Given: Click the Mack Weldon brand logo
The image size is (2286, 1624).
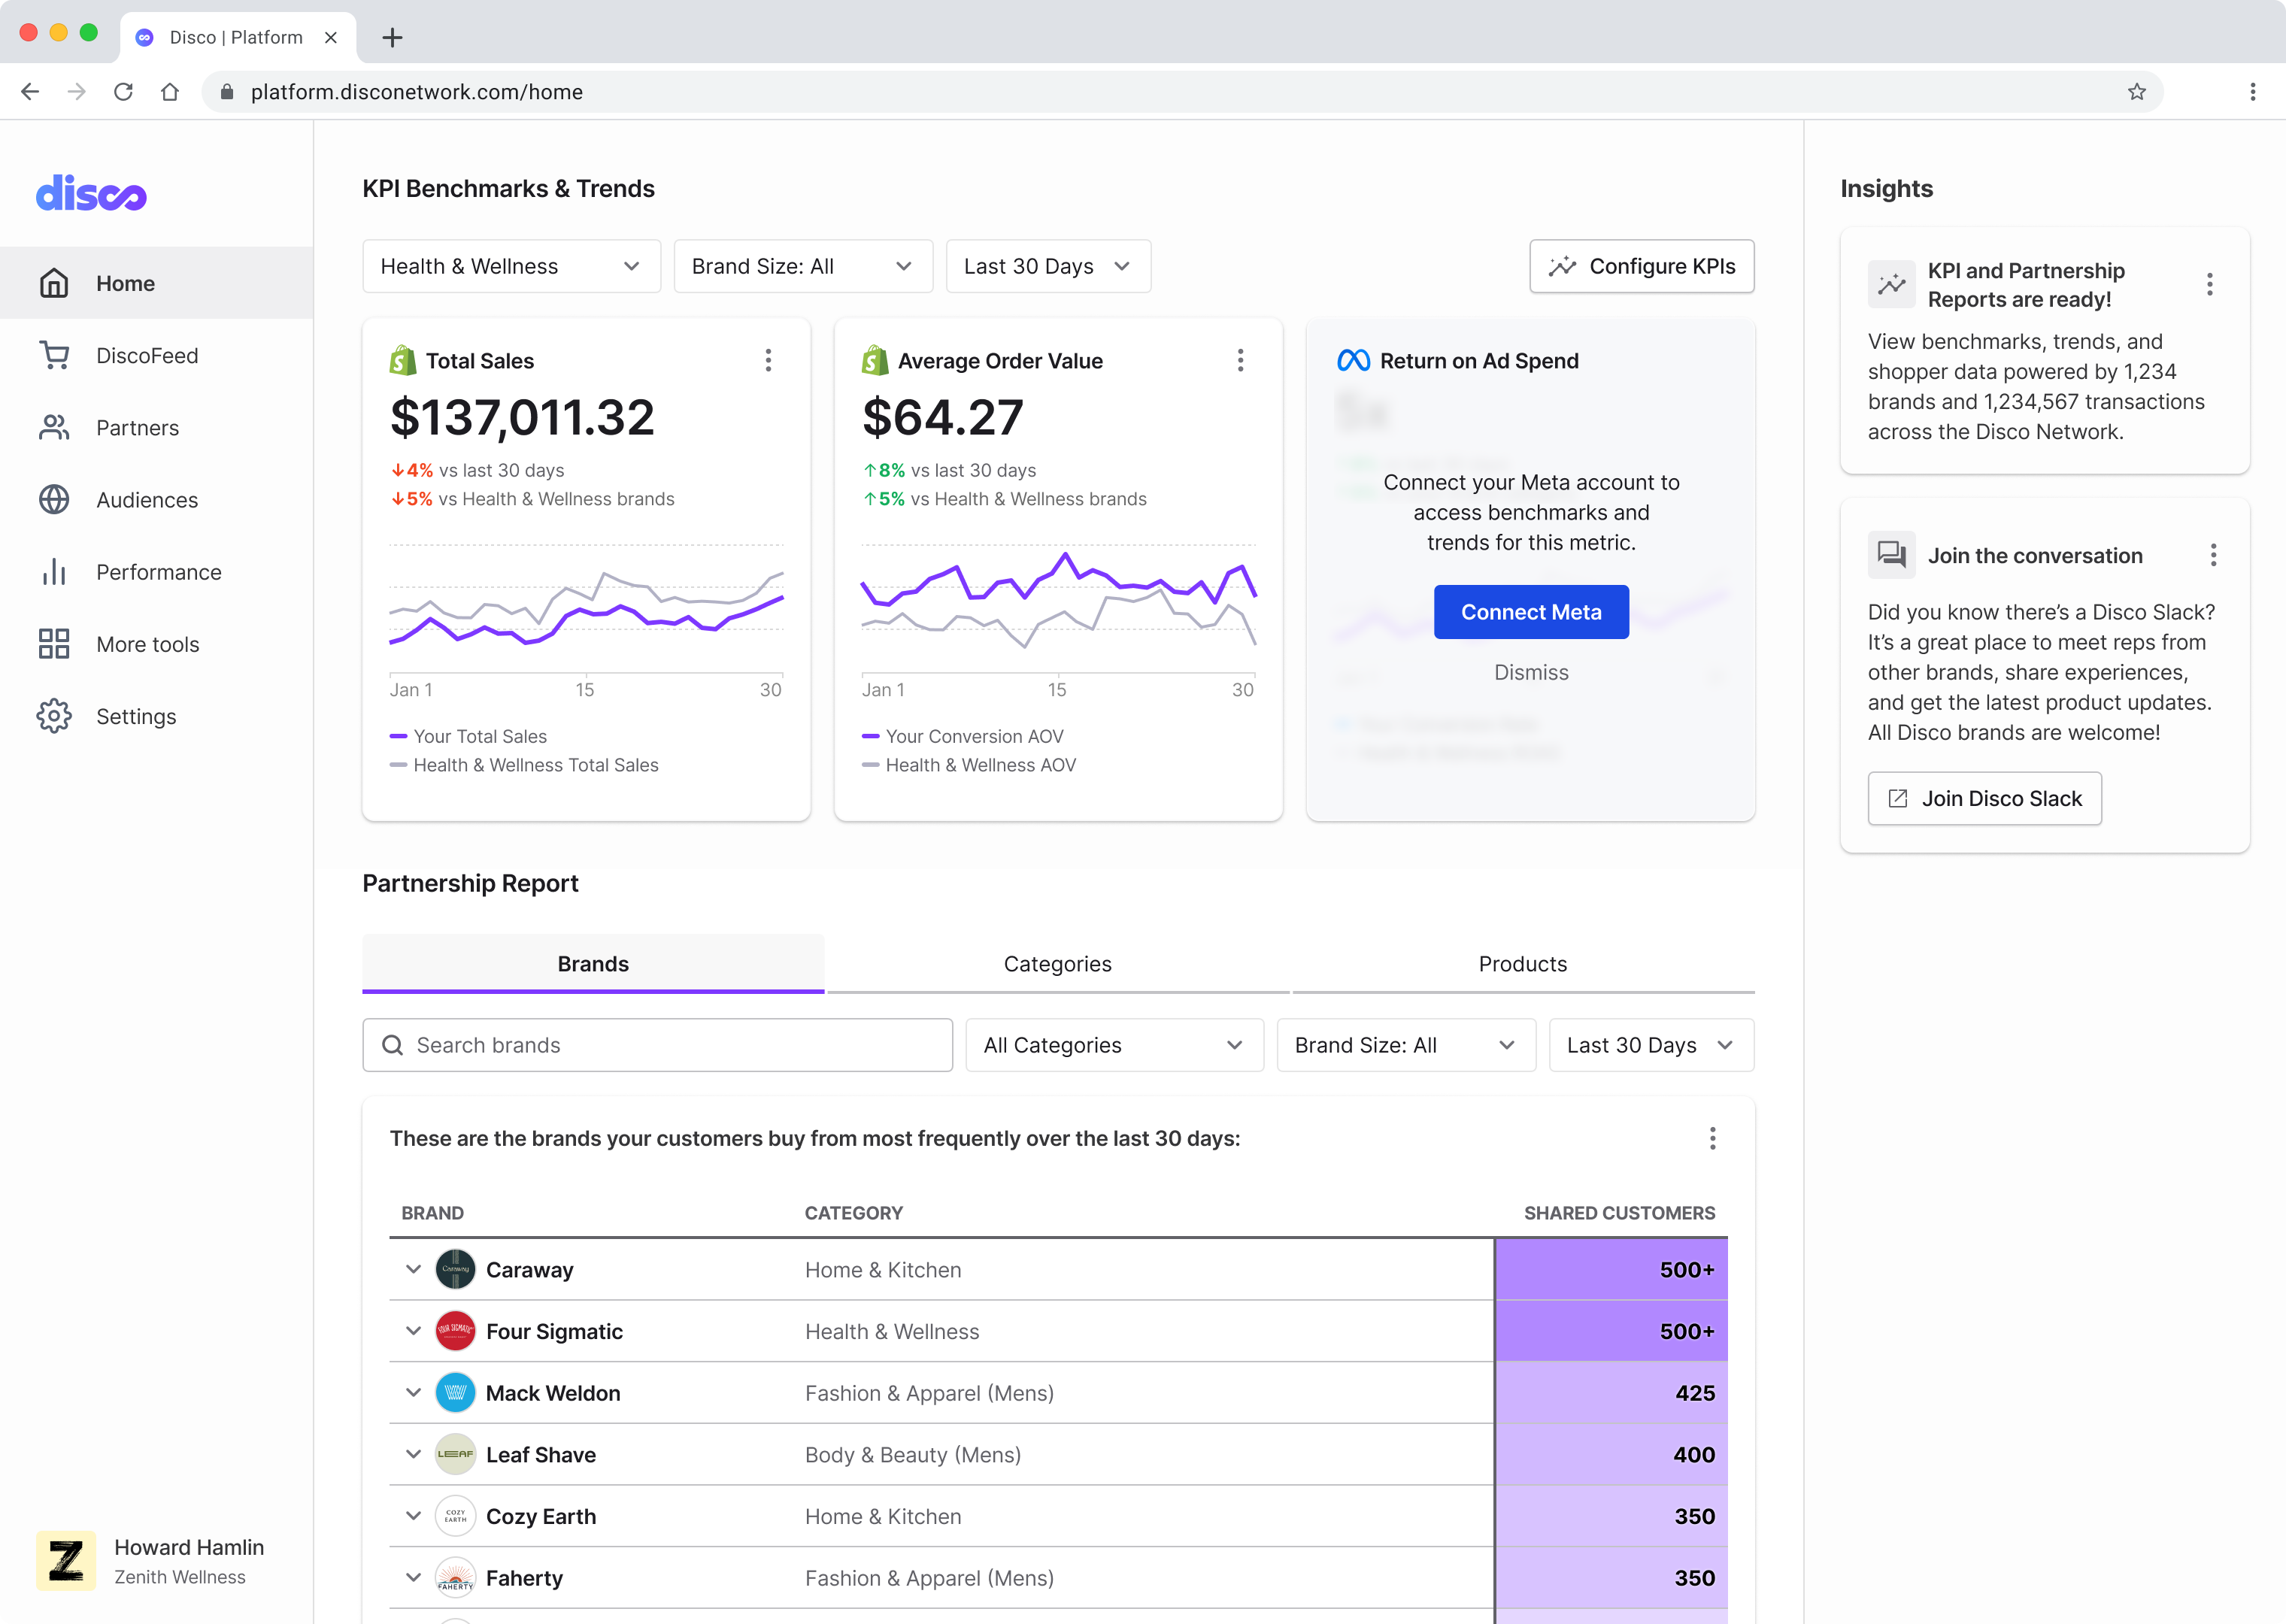Looking at the screenshot, I should pyautogui.click(x=455, y=1393).
